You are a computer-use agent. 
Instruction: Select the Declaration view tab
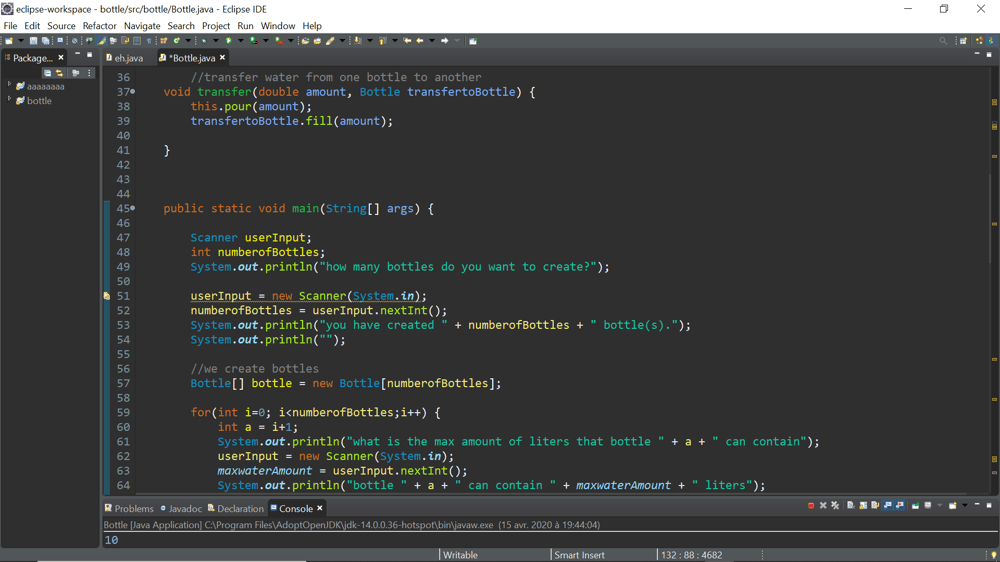(235, 508)
